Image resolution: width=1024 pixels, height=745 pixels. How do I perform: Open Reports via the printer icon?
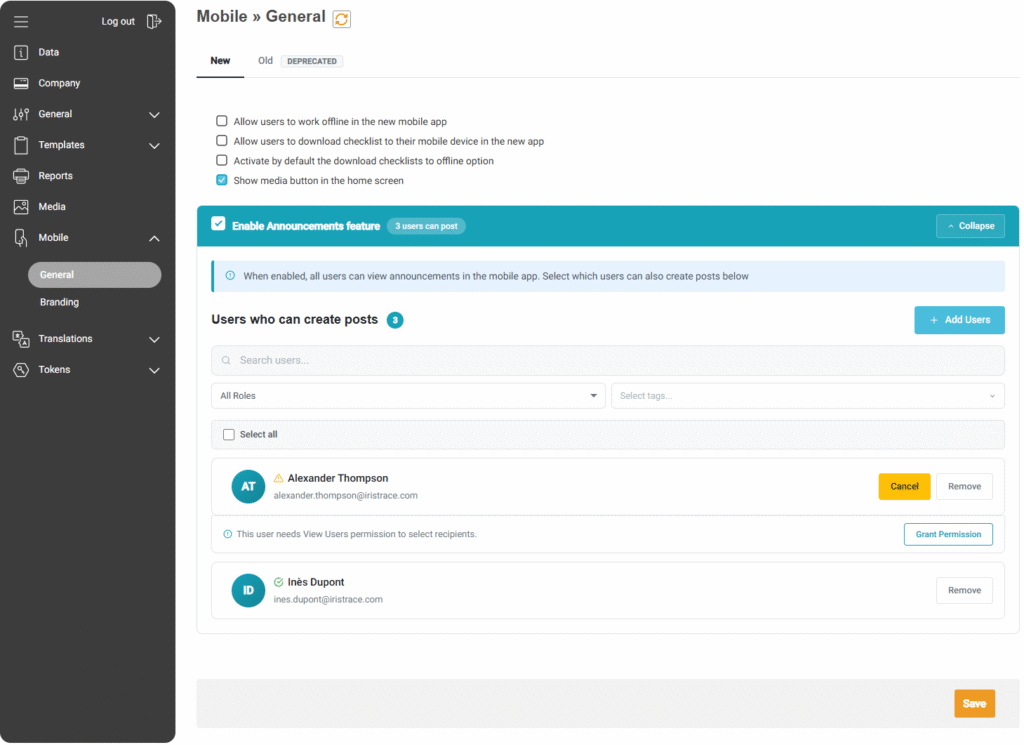21,176
